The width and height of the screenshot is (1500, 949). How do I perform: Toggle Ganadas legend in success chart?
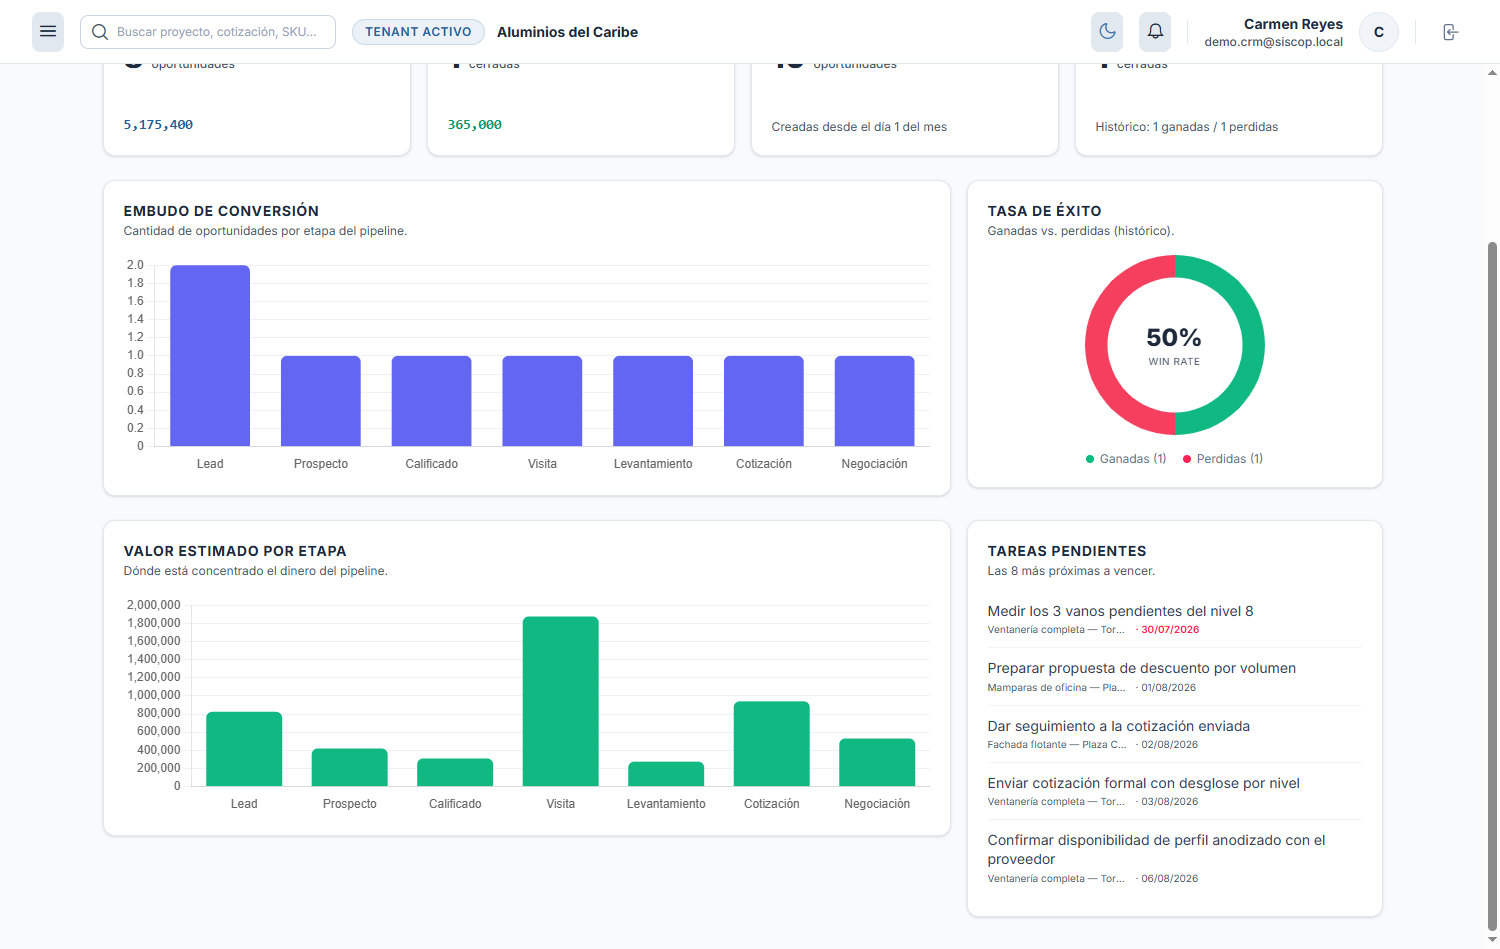tap(1126, 459)
